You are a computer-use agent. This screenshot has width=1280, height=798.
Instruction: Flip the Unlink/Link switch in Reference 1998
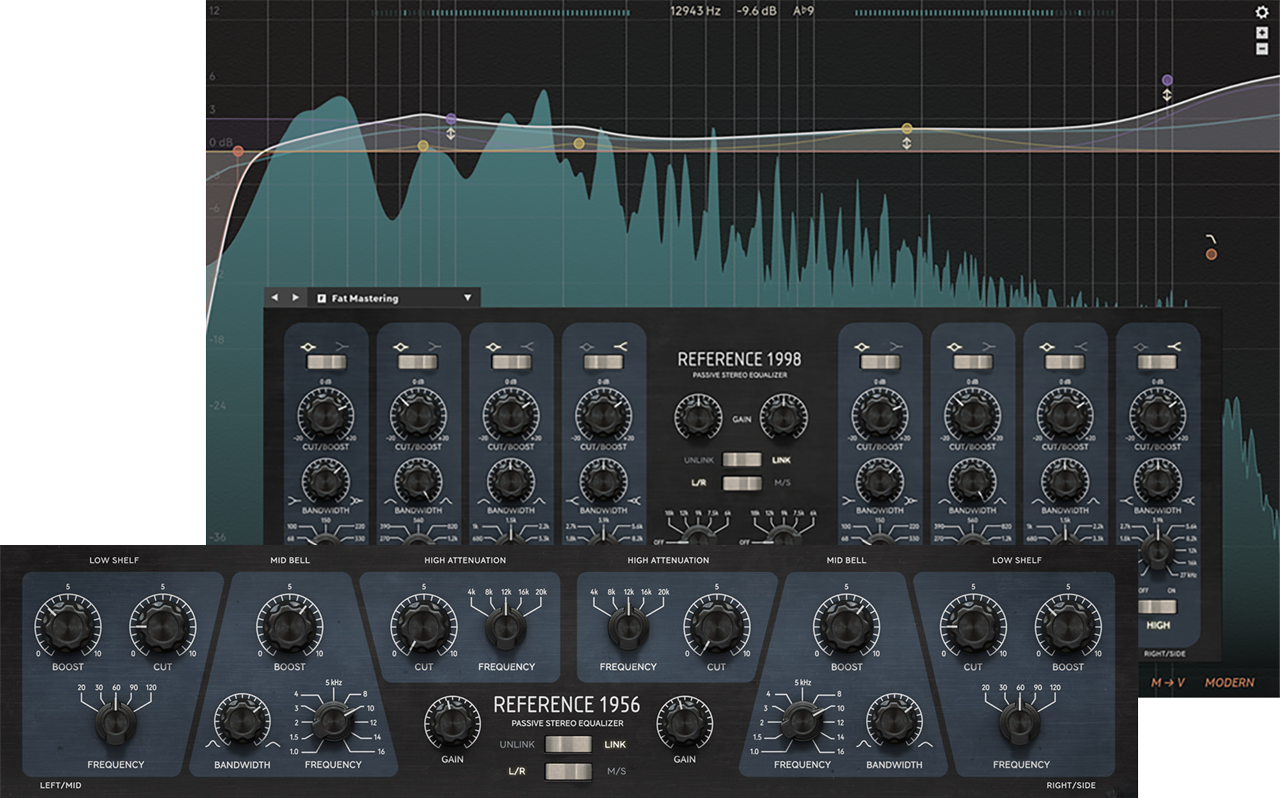(x=742, y=460)
